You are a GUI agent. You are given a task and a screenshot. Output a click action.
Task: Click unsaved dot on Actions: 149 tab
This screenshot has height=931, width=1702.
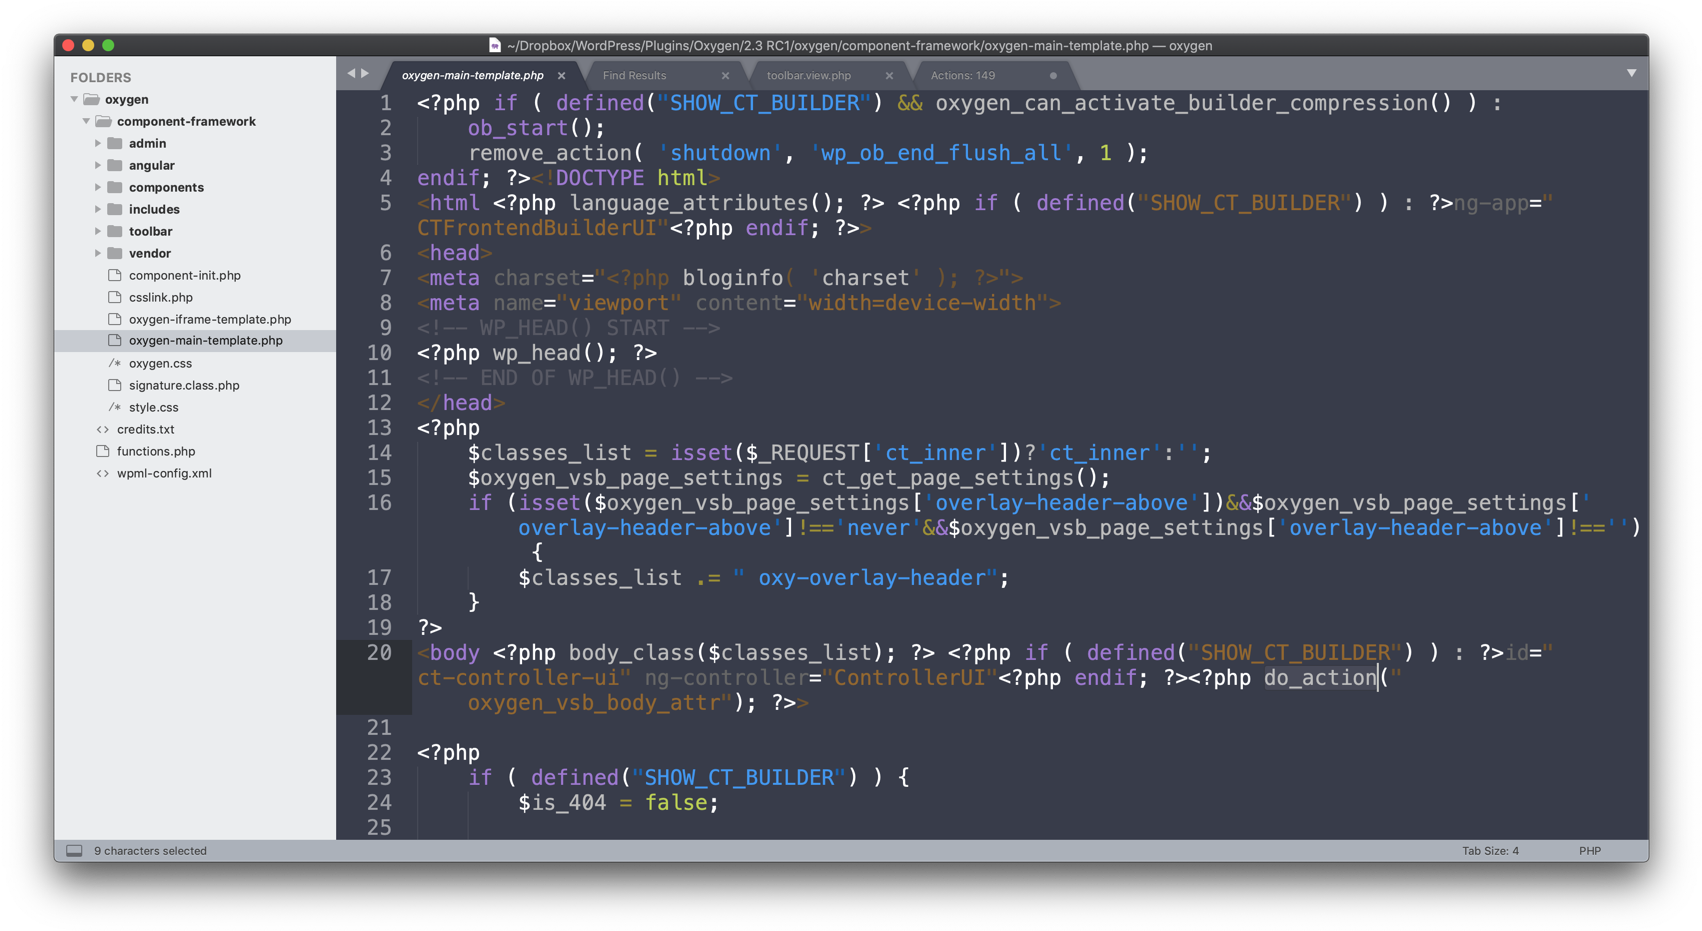click(1053, 76)
